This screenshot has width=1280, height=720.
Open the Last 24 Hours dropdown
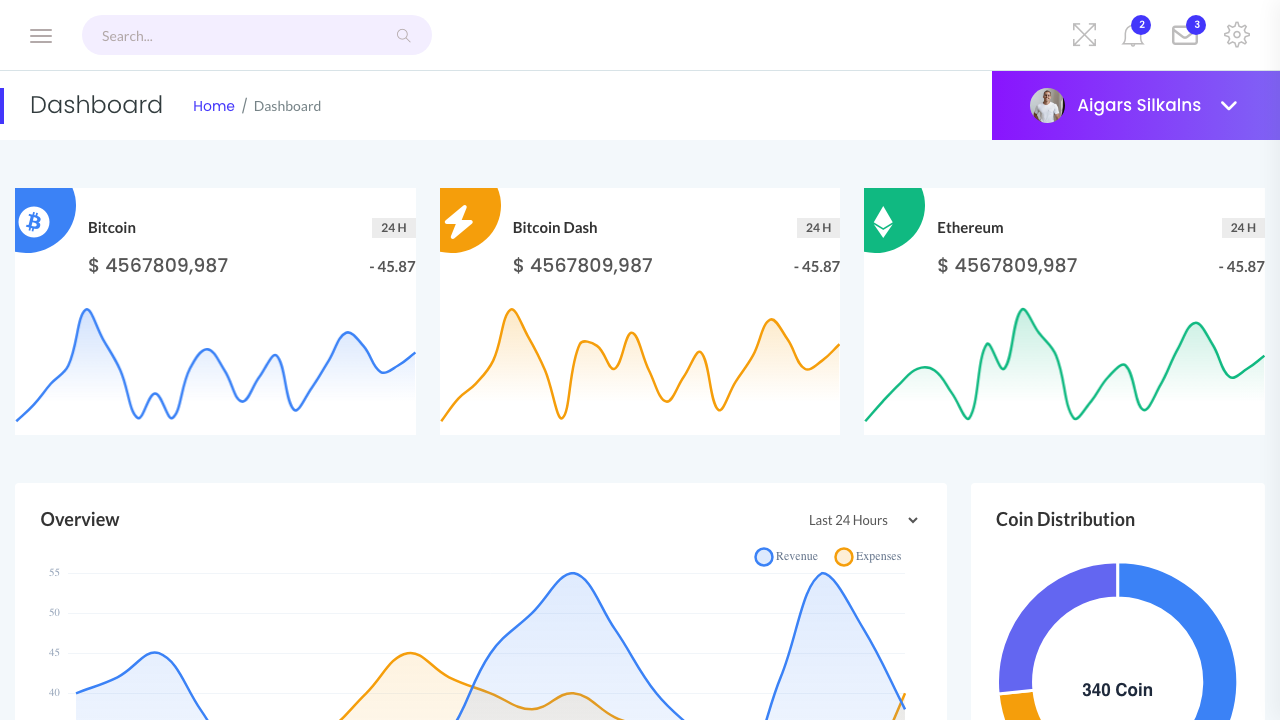click(860, 520)
